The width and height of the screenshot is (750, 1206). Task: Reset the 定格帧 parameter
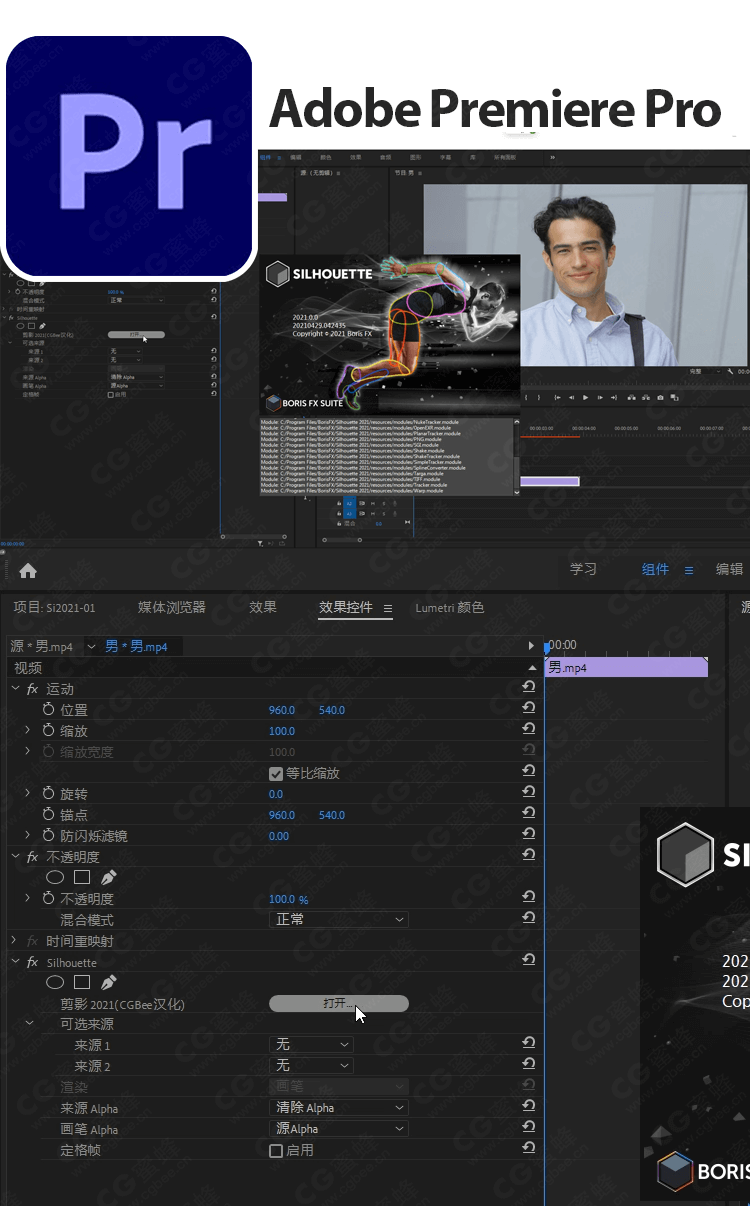[529, 1148]
